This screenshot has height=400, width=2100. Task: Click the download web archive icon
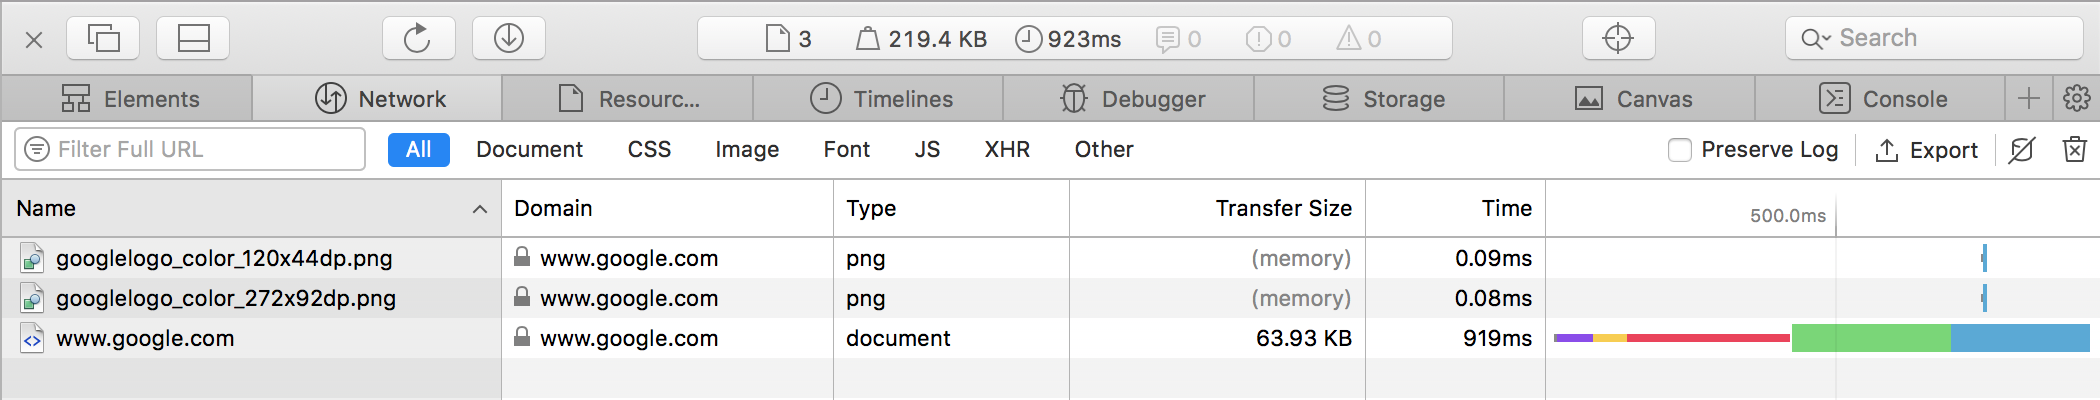click(509, 39)
